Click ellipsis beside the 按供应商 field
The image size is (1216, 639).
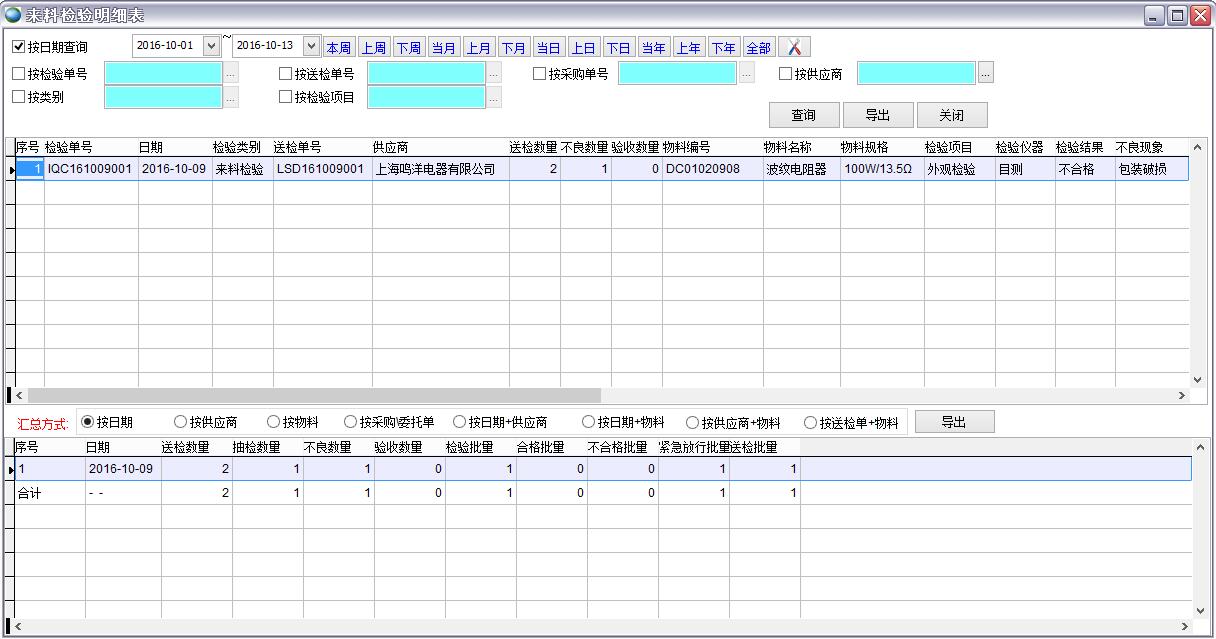click(x=986, y=73)
